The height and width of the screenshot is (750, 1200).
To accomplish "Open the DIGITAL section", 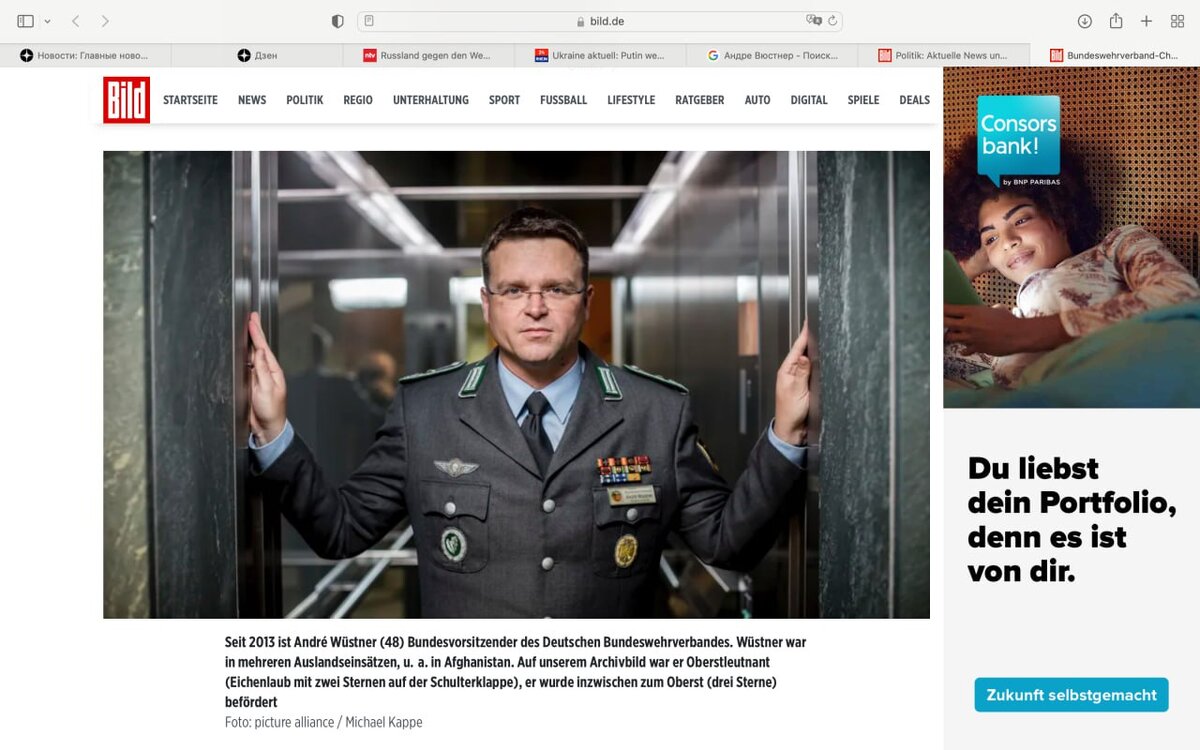I will pyautogui.click(x=809, y=100).
